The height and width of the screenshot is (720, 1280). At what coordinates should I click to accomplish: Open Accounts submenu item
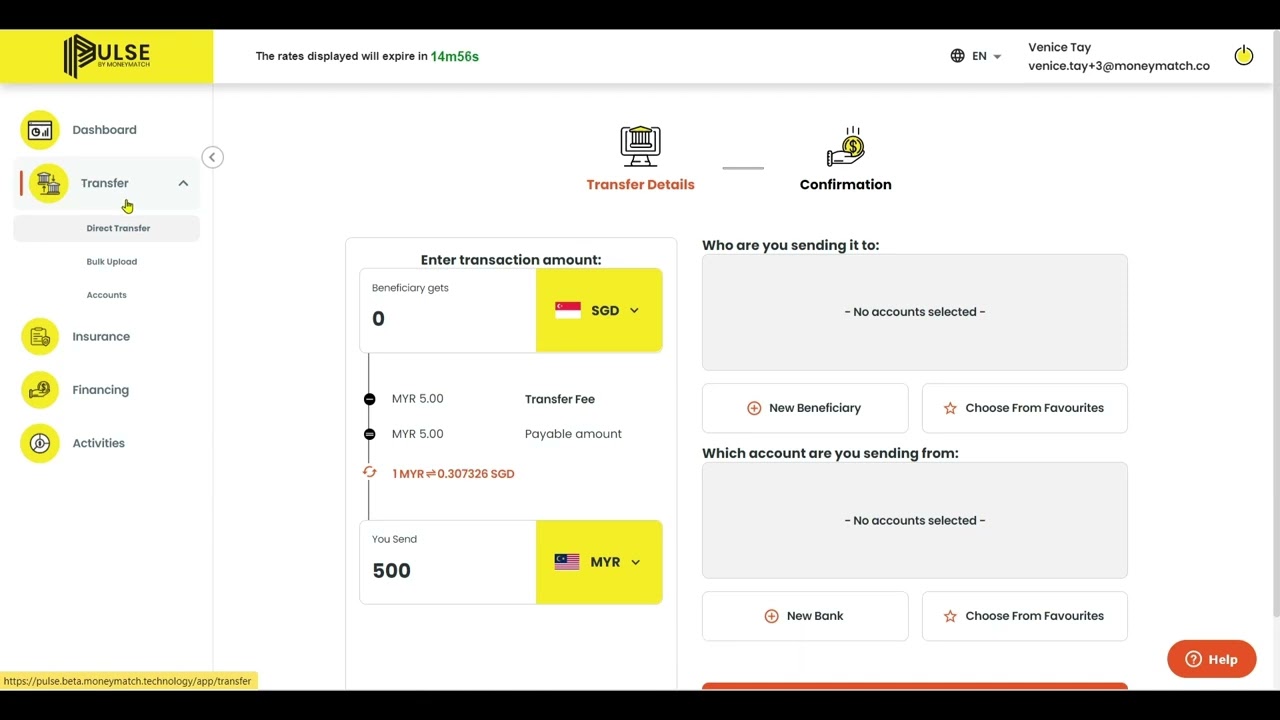pos(107,295)
